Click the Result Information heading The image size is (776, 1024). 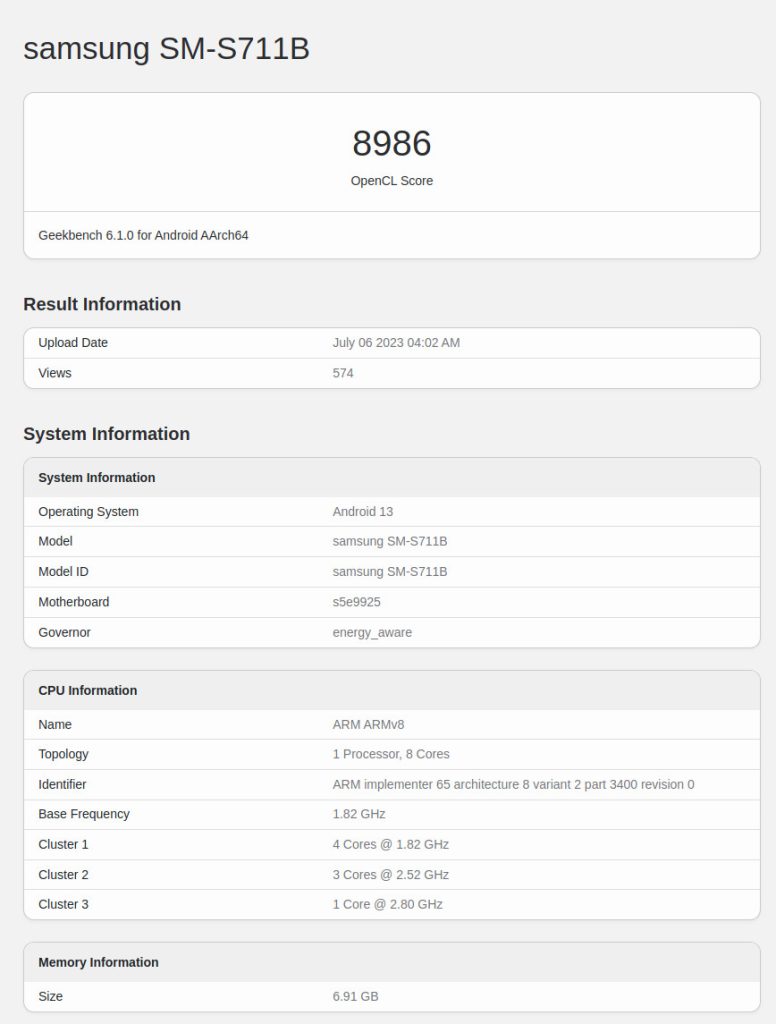coord(102,304)
